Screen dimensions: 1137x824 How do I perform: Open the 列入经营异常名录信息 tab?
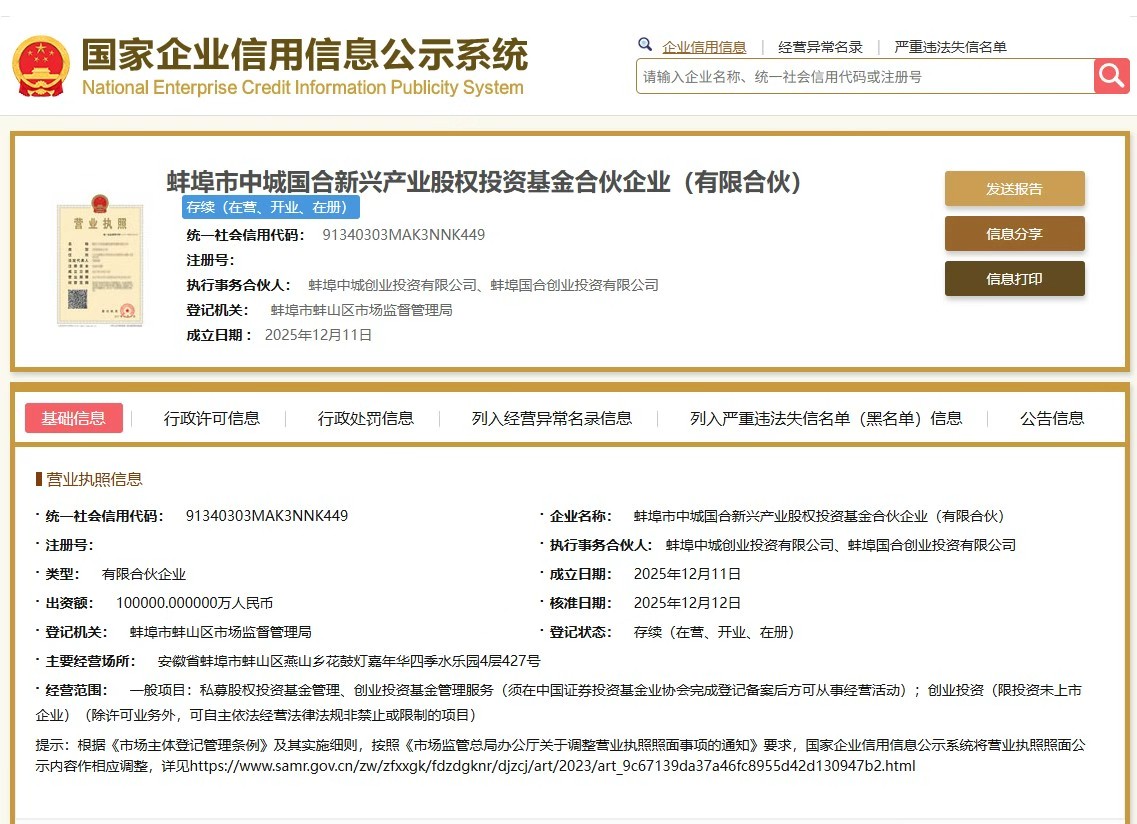(x=552, y=418)
